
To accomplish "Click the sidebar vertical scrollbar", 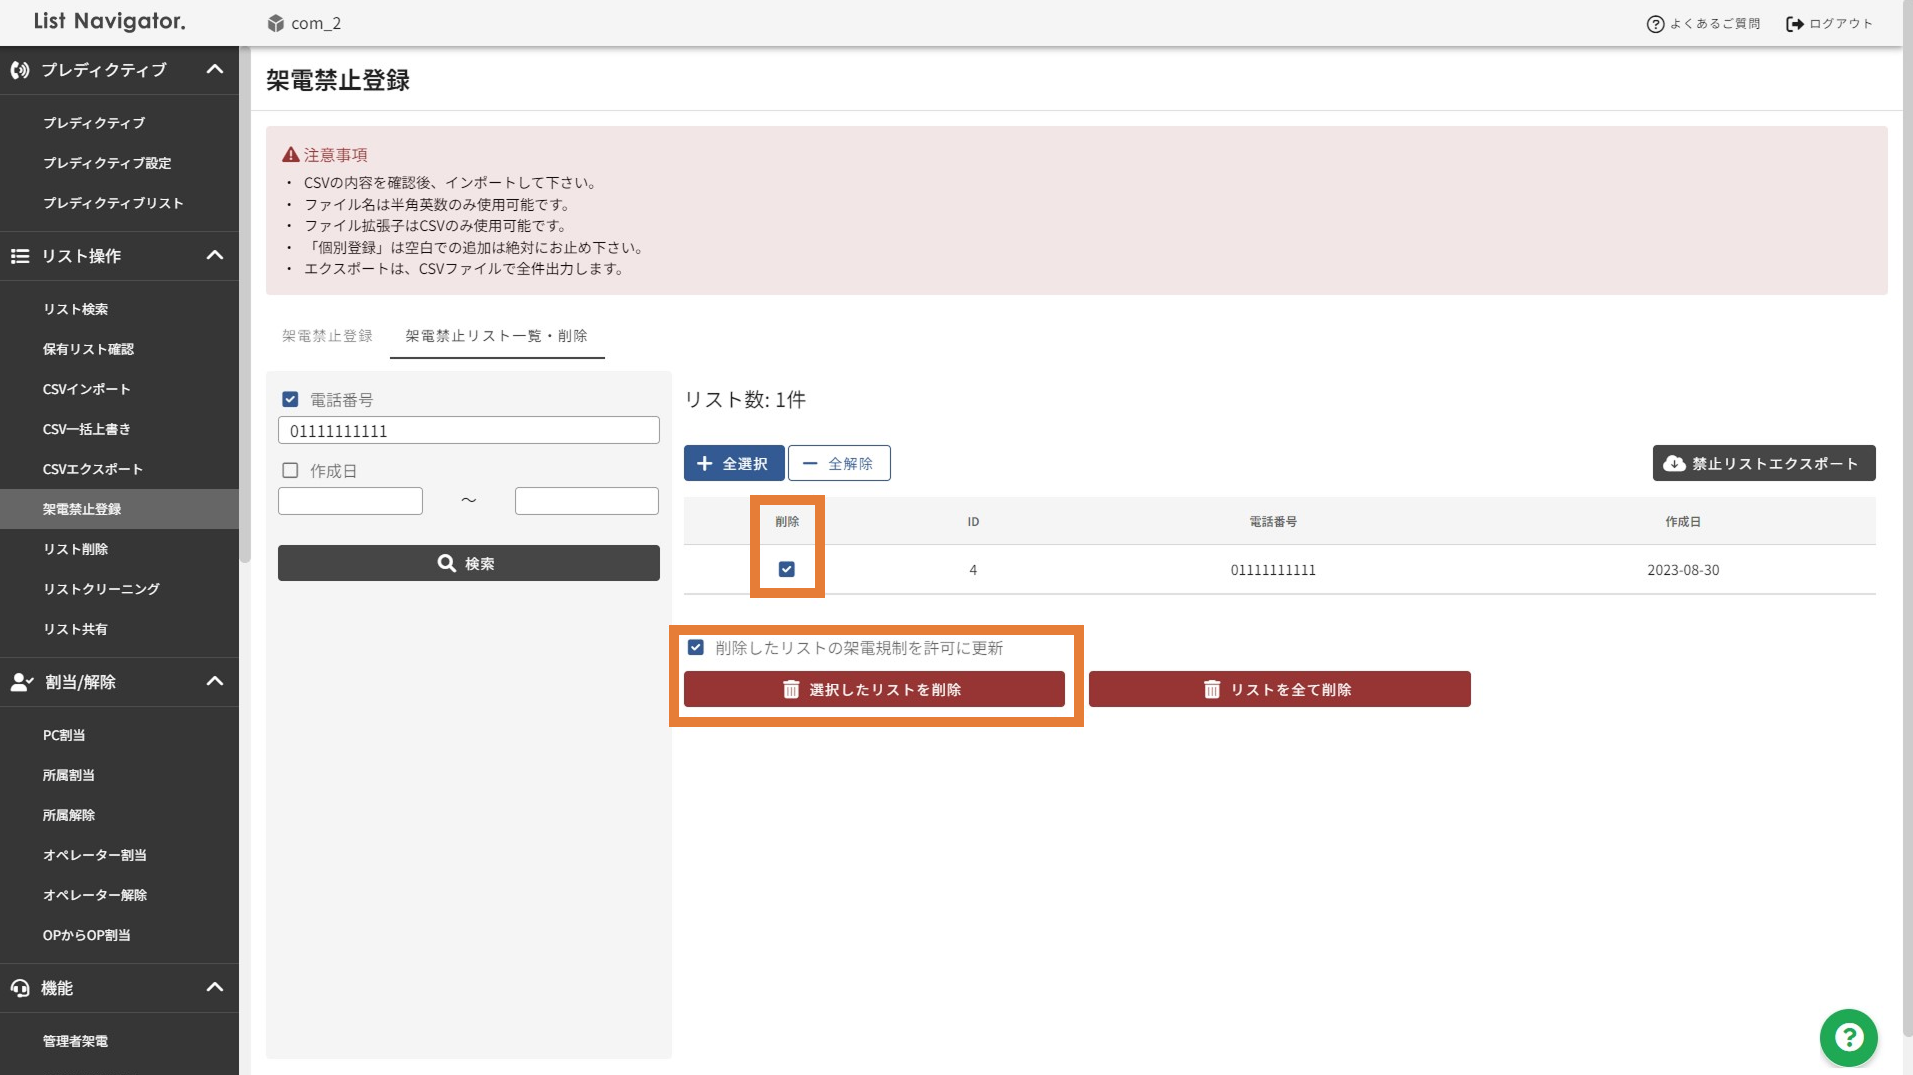I will point(245,300).
